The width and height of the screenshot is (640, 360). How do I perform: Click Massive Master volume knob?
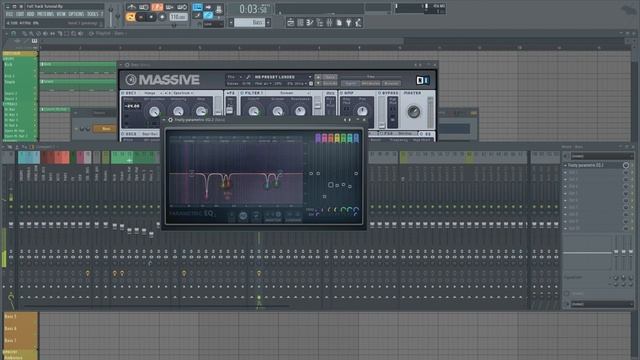click(x=413, y=111)
